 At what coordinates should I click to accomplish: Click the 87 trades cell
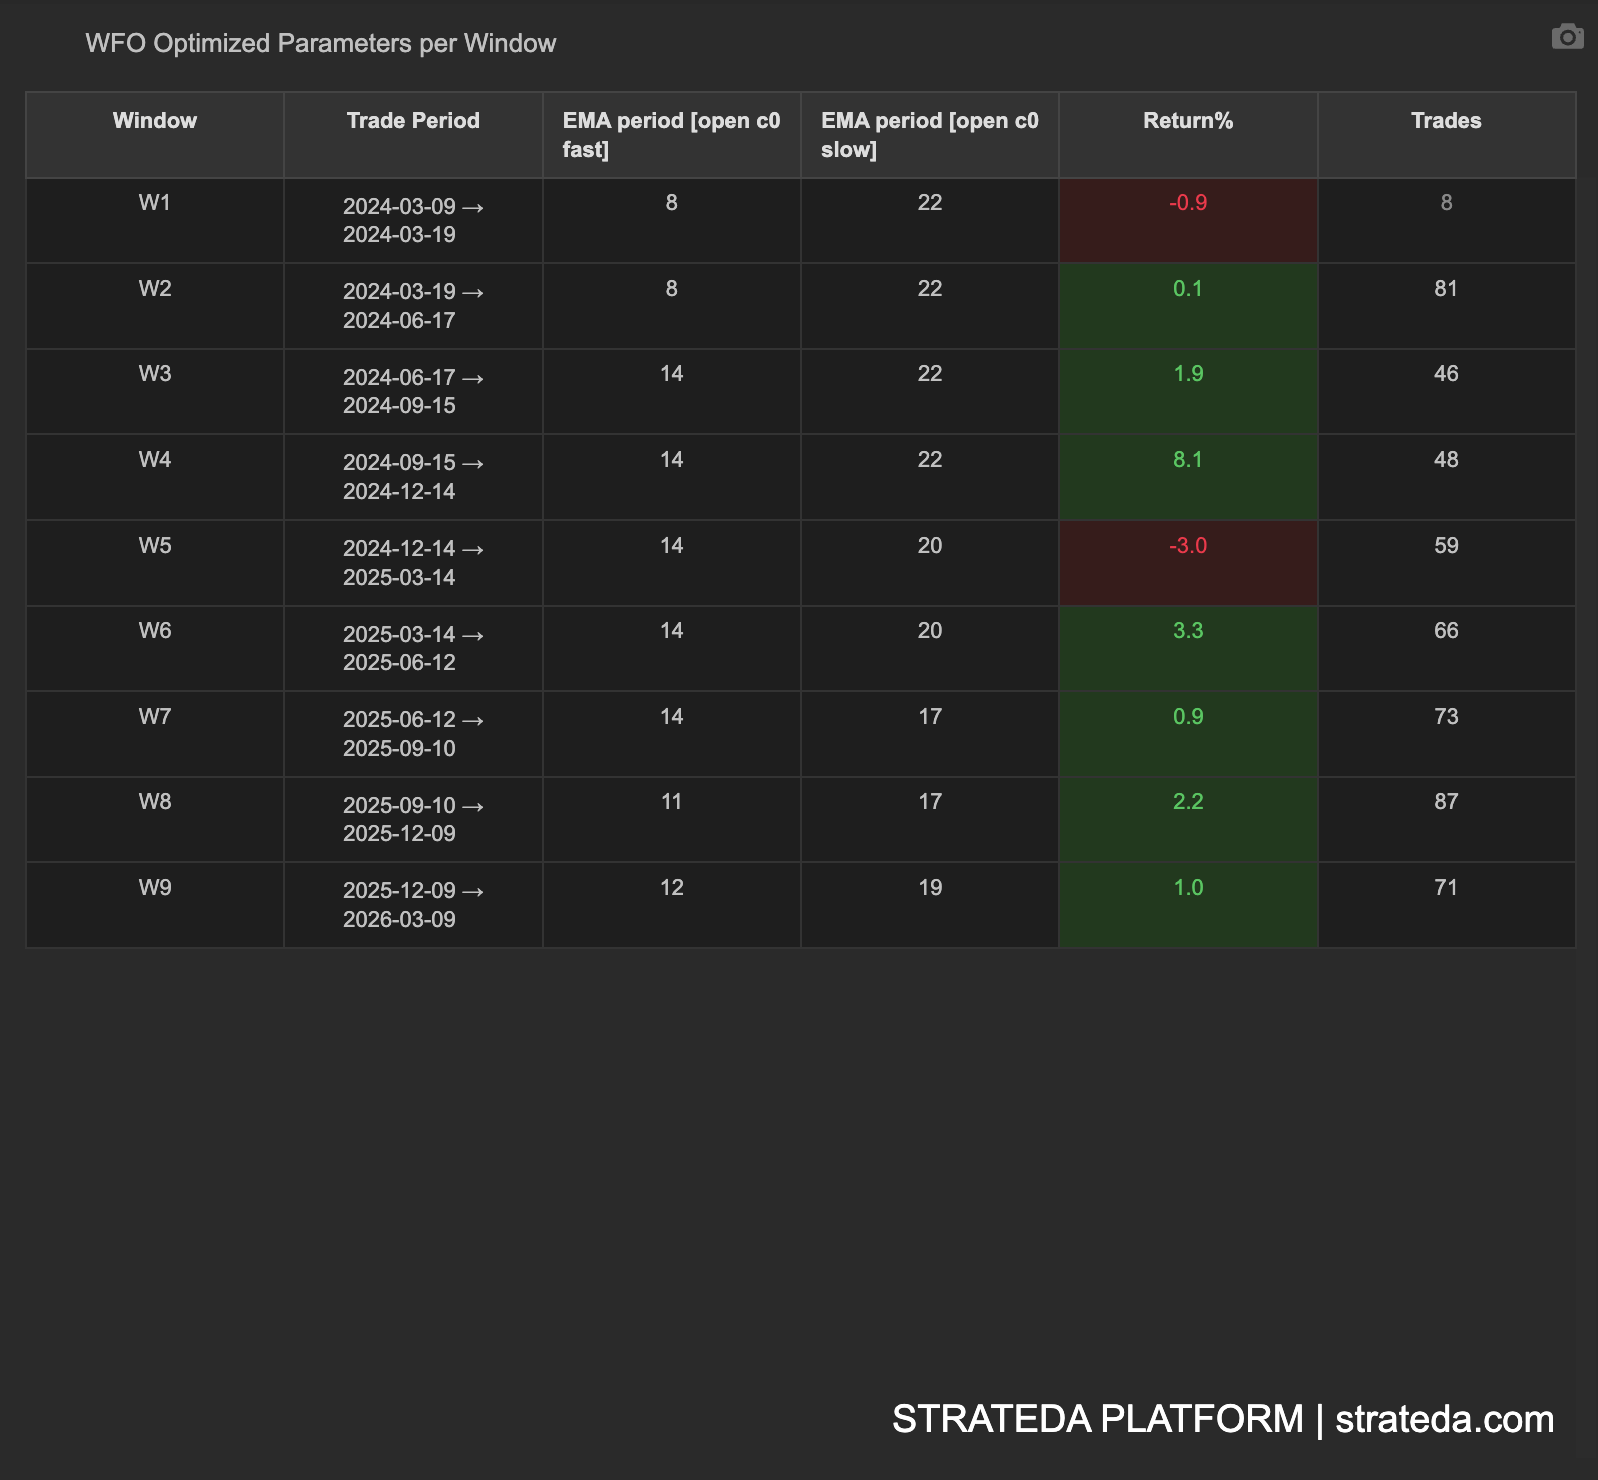(1446, 819)
